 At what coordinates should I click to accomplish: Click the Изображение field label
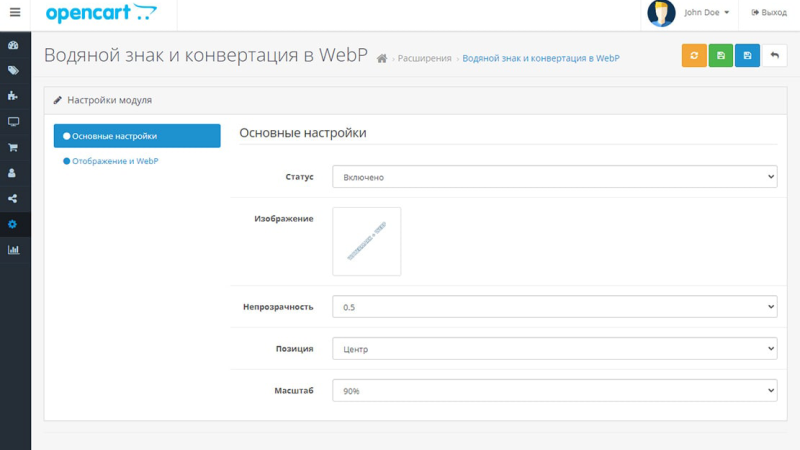point(284,219)
